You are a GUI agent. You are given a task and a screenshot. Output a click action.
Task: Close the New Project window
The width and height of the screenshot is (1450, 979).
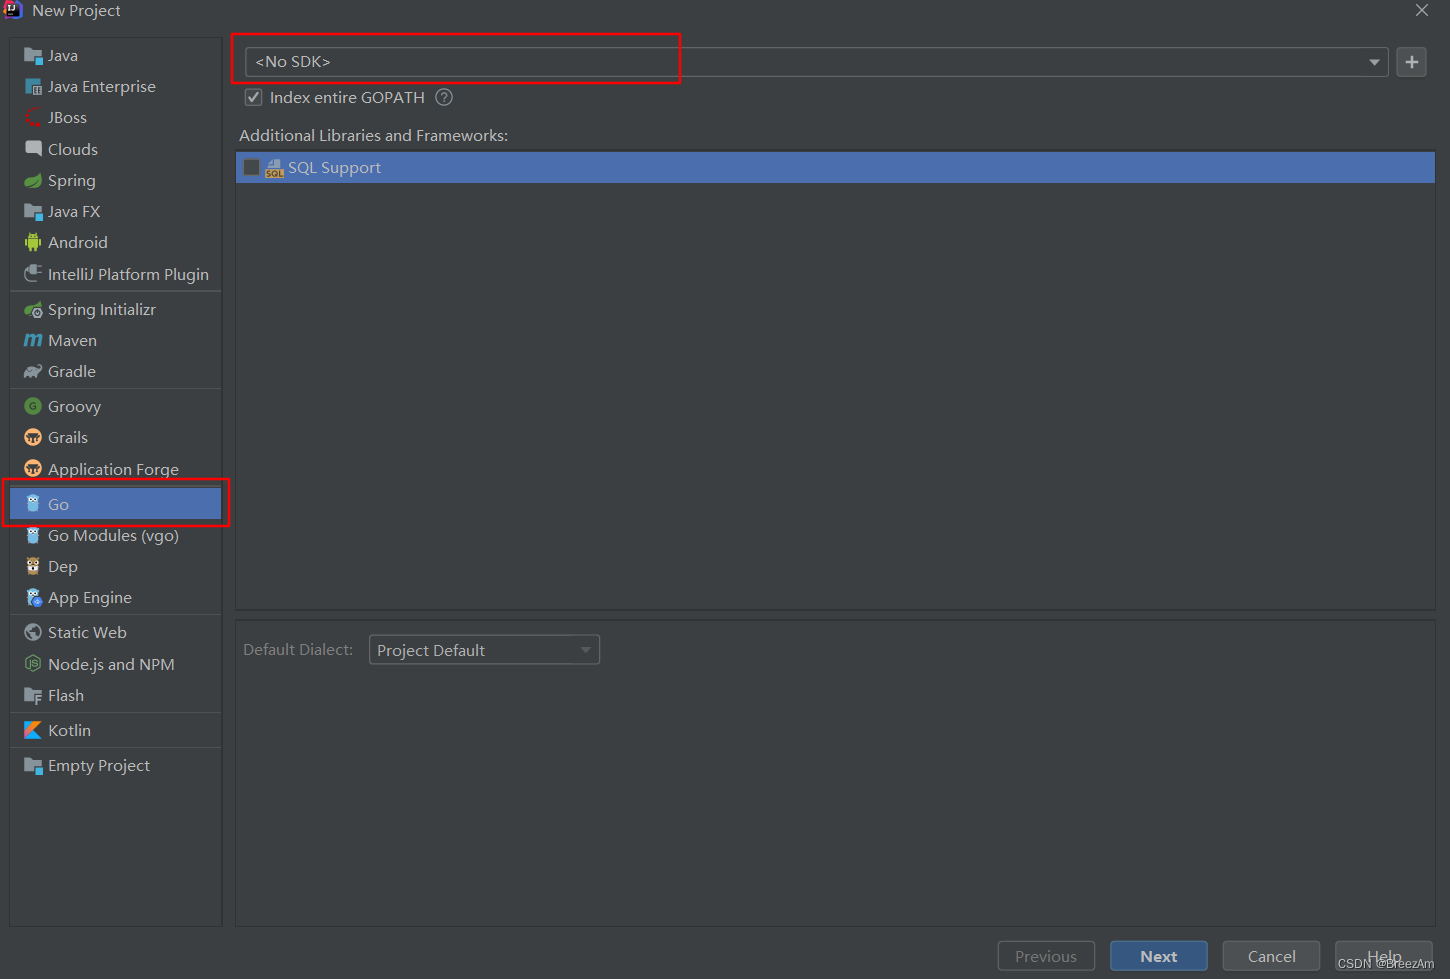click(1421, 10)
